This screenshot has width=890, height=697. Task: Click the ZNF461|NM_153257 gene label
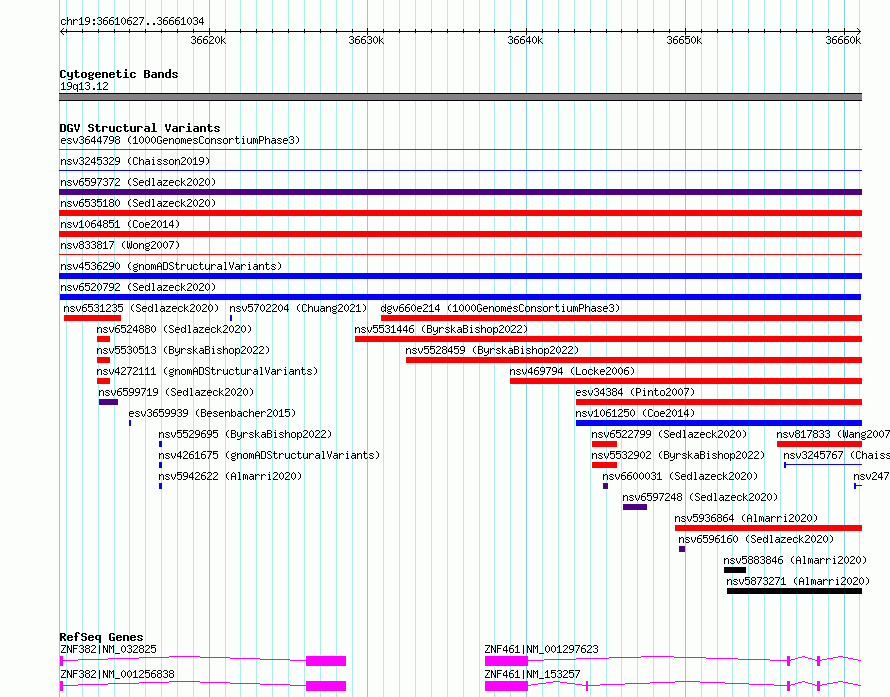click(532, 674)
